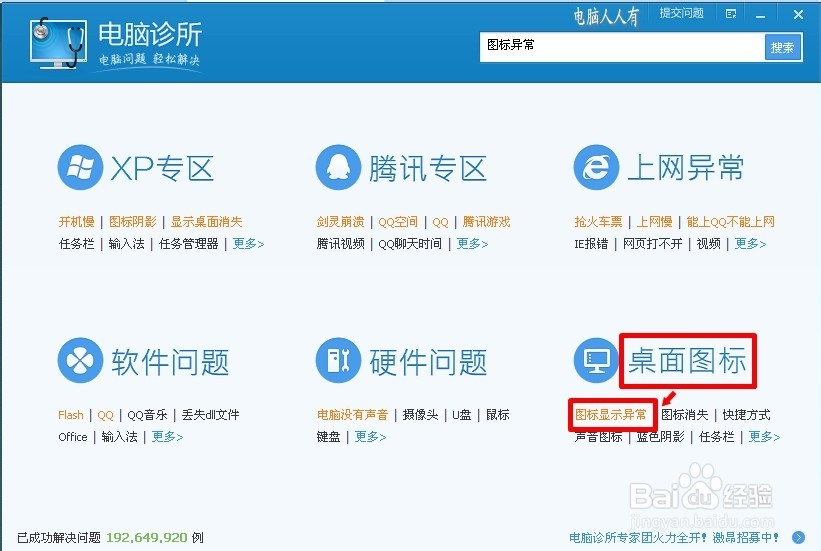Screen dimensions: 821x551
Task: Open the 桌面图标 heading
Action: pos(687,361)
